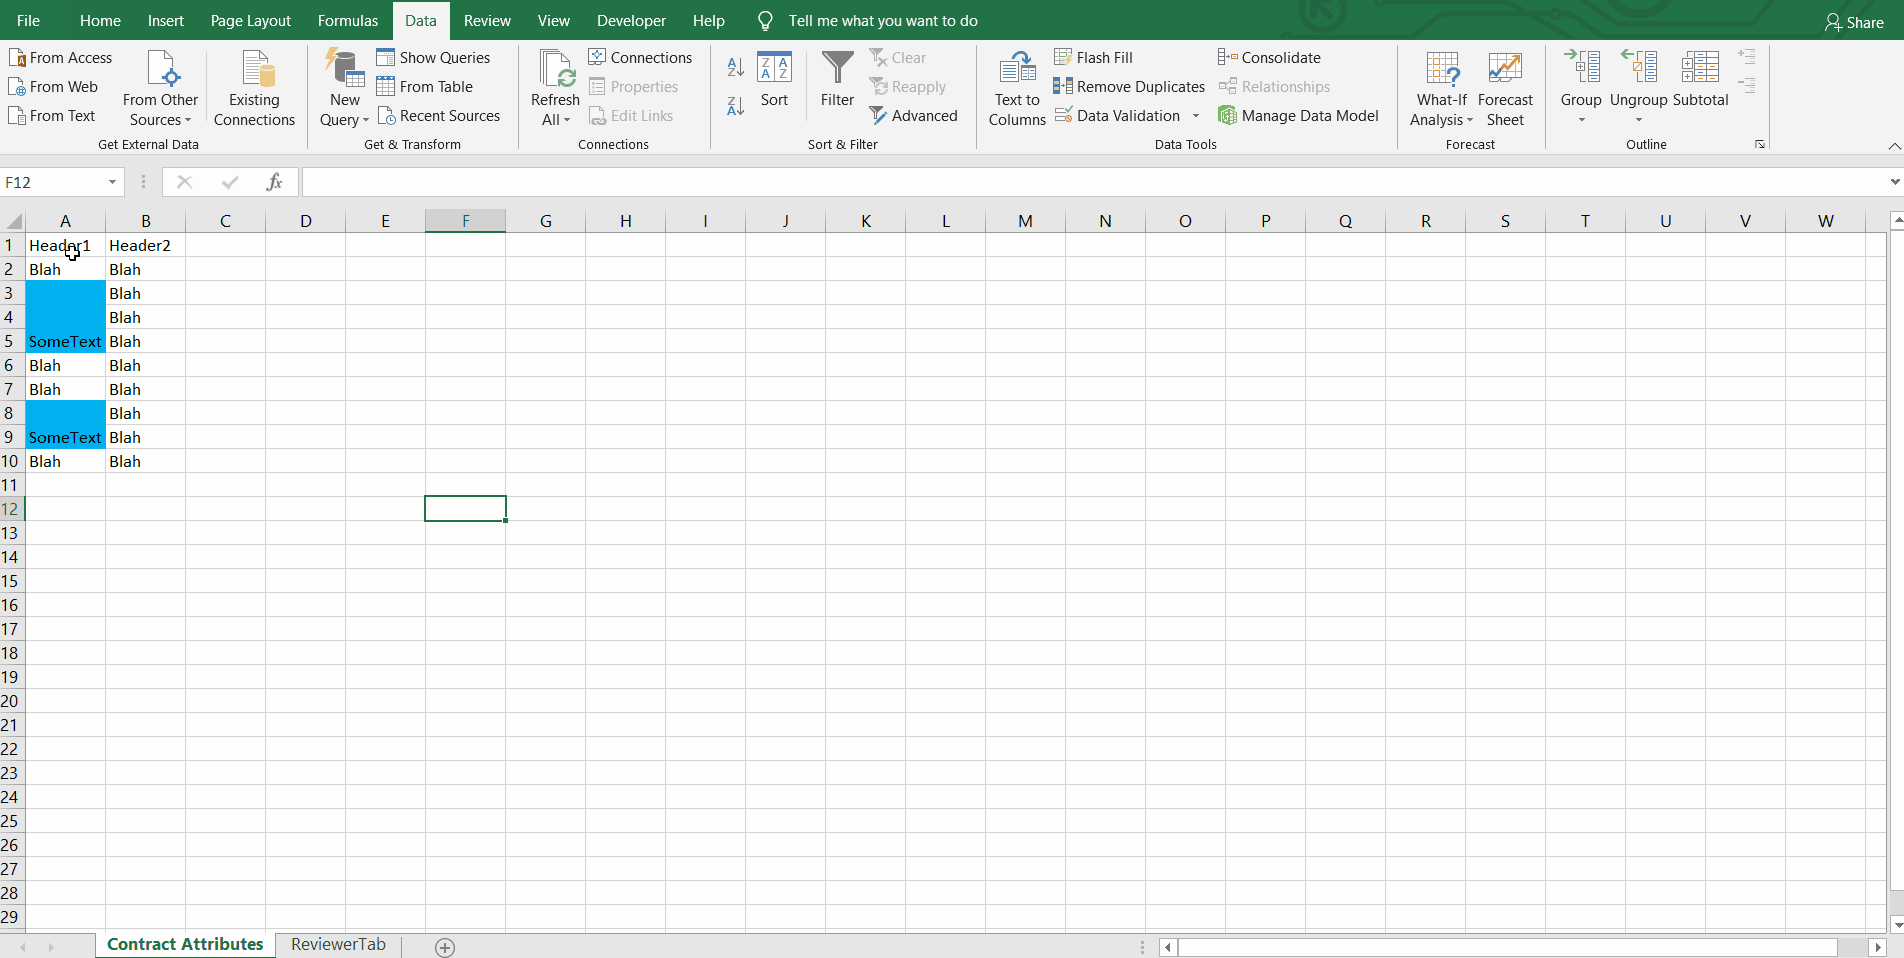Switch to the Formulas tab
The height and width of the screenshot is (958, 1904).
[347, 20]
